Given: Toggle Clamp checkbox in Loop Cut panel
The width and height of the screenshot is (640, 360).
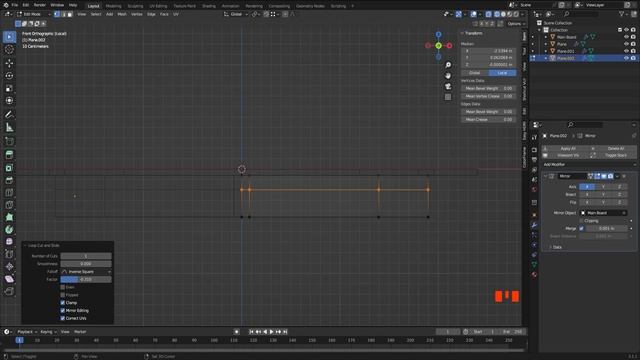Looking at the screenshot, I should click(x=62, y=303).
